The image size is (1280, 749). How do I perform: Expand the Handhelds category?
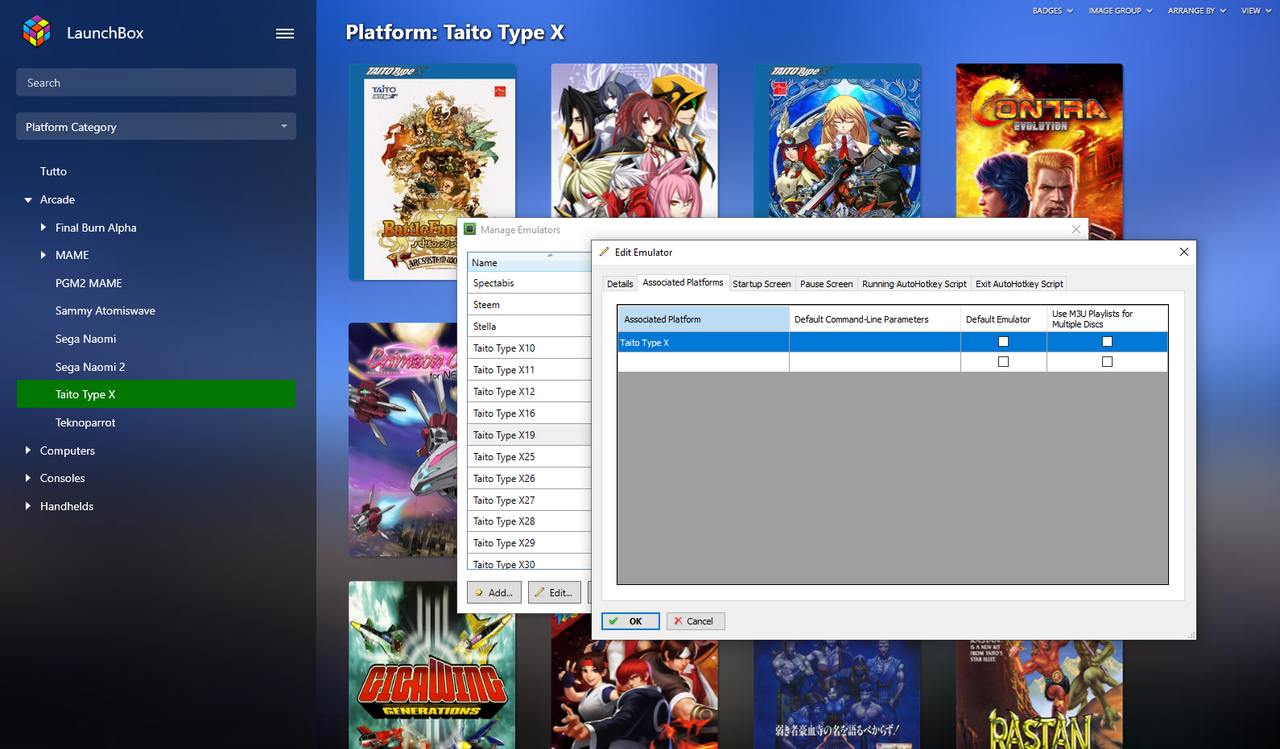(x=28, y=506)
